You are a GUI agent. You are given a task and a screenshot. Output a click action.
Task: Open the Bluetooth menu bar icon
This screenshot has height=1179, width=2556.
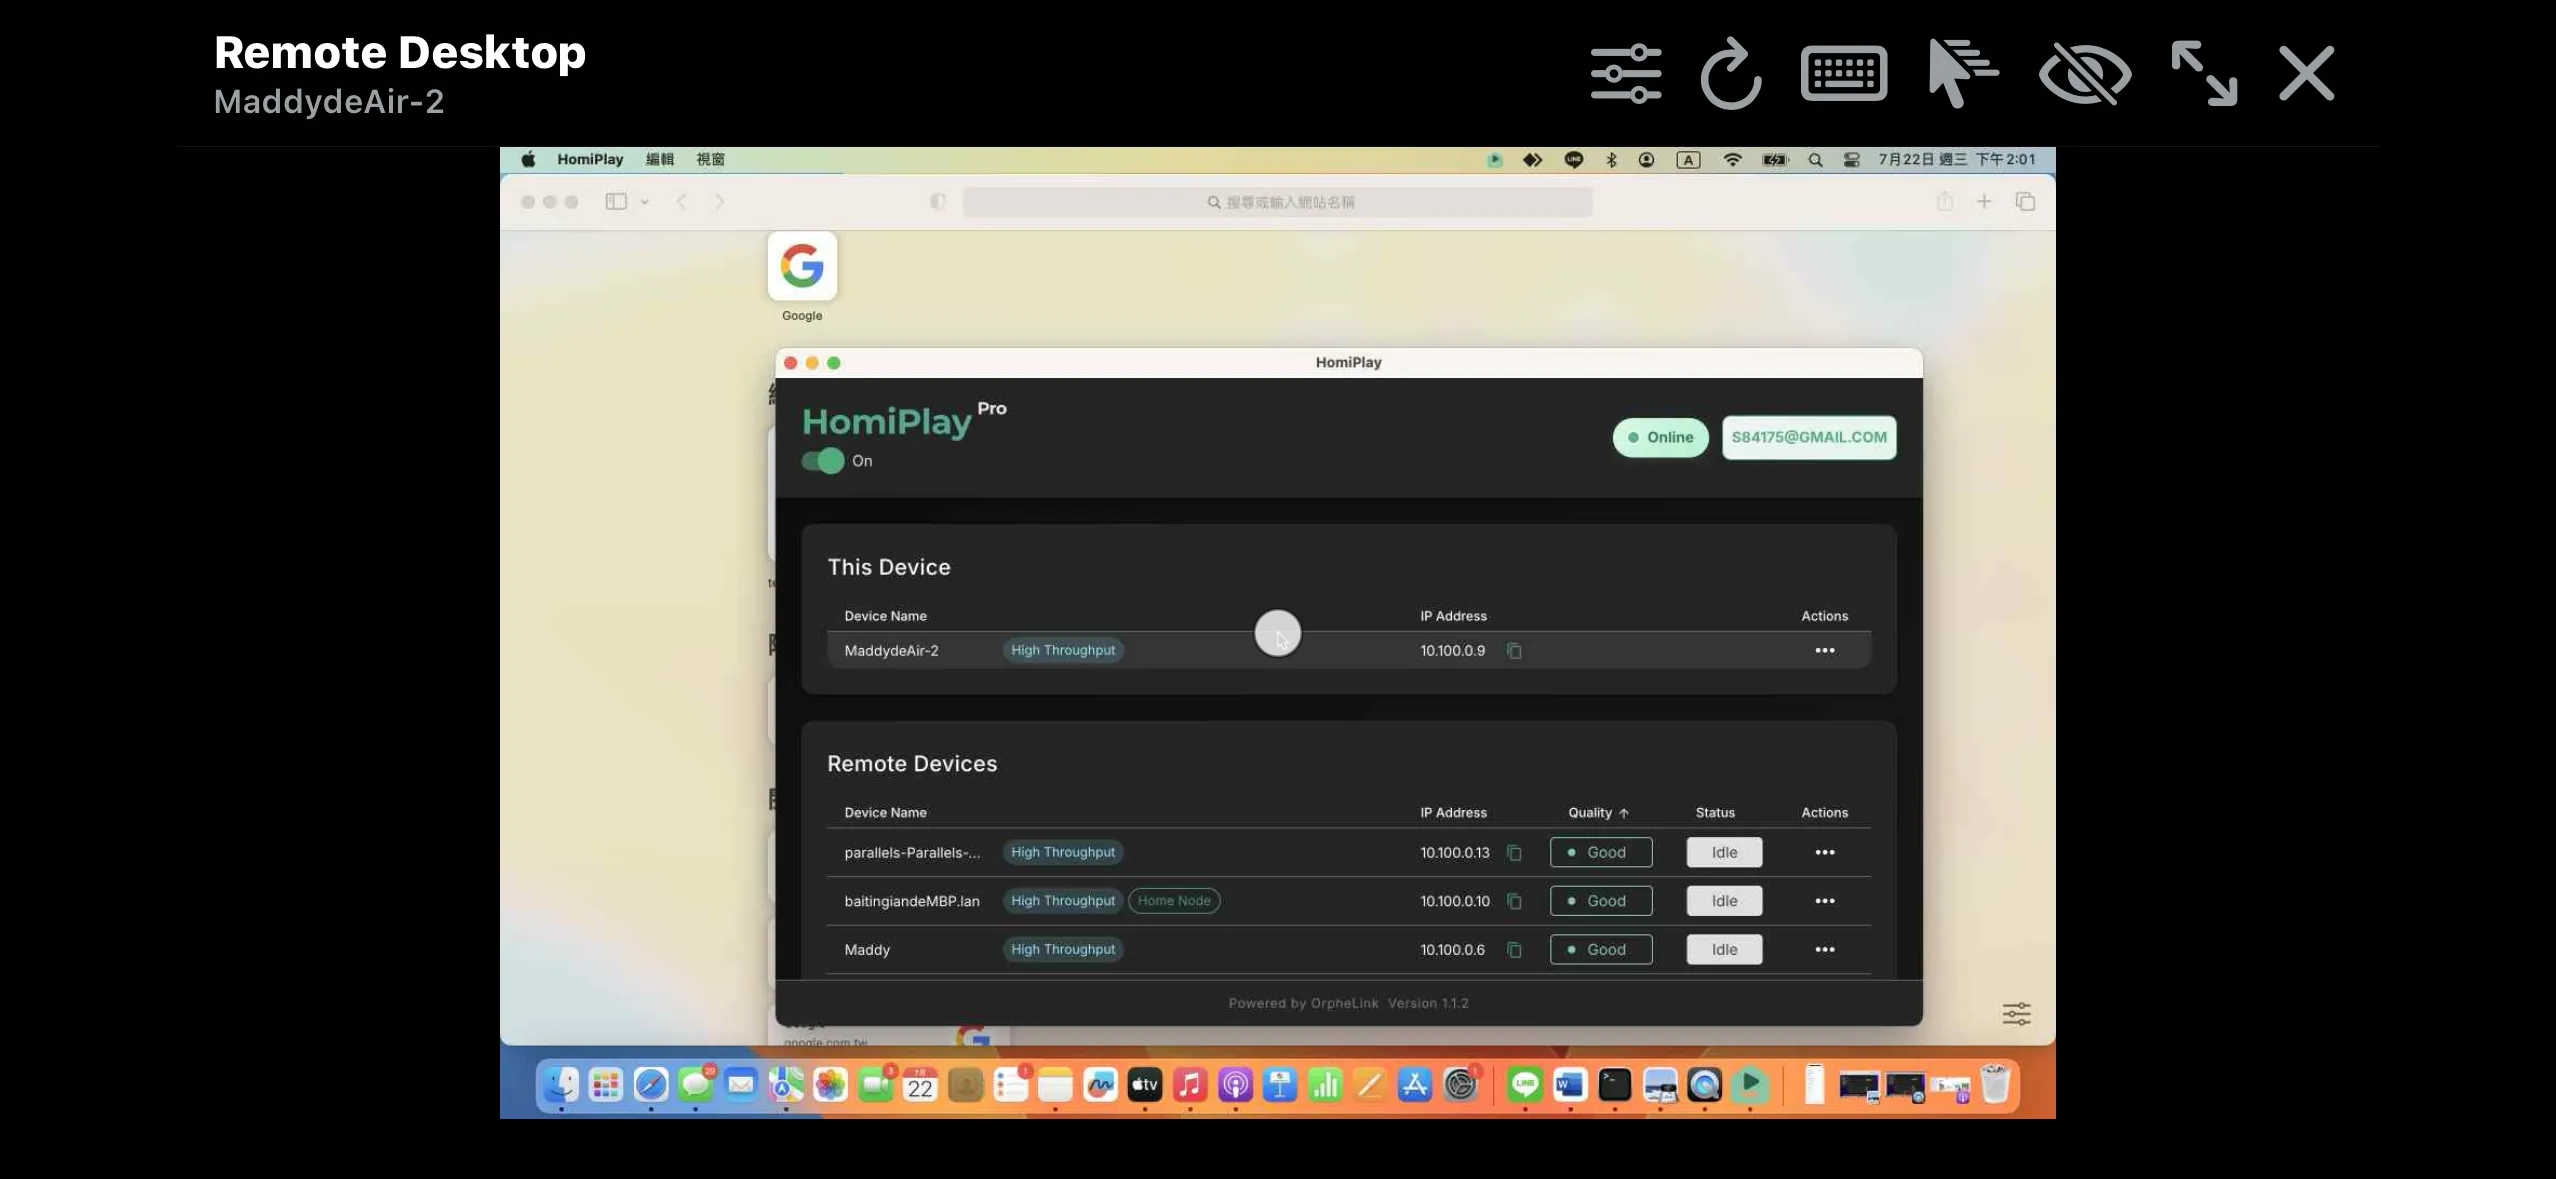point(1611,160)
